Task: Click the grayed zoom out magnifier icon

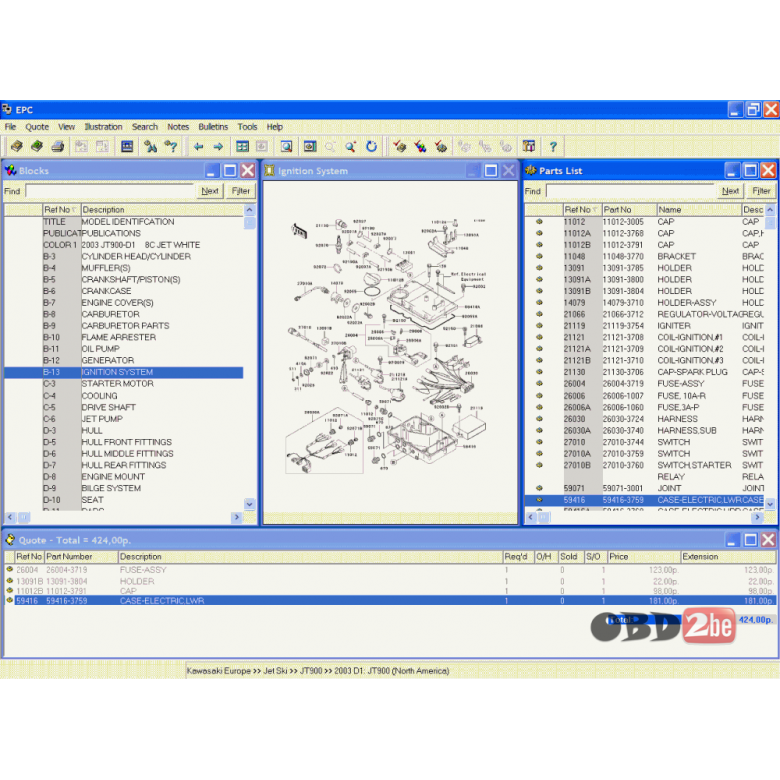Action: click(x=330, y=146)
